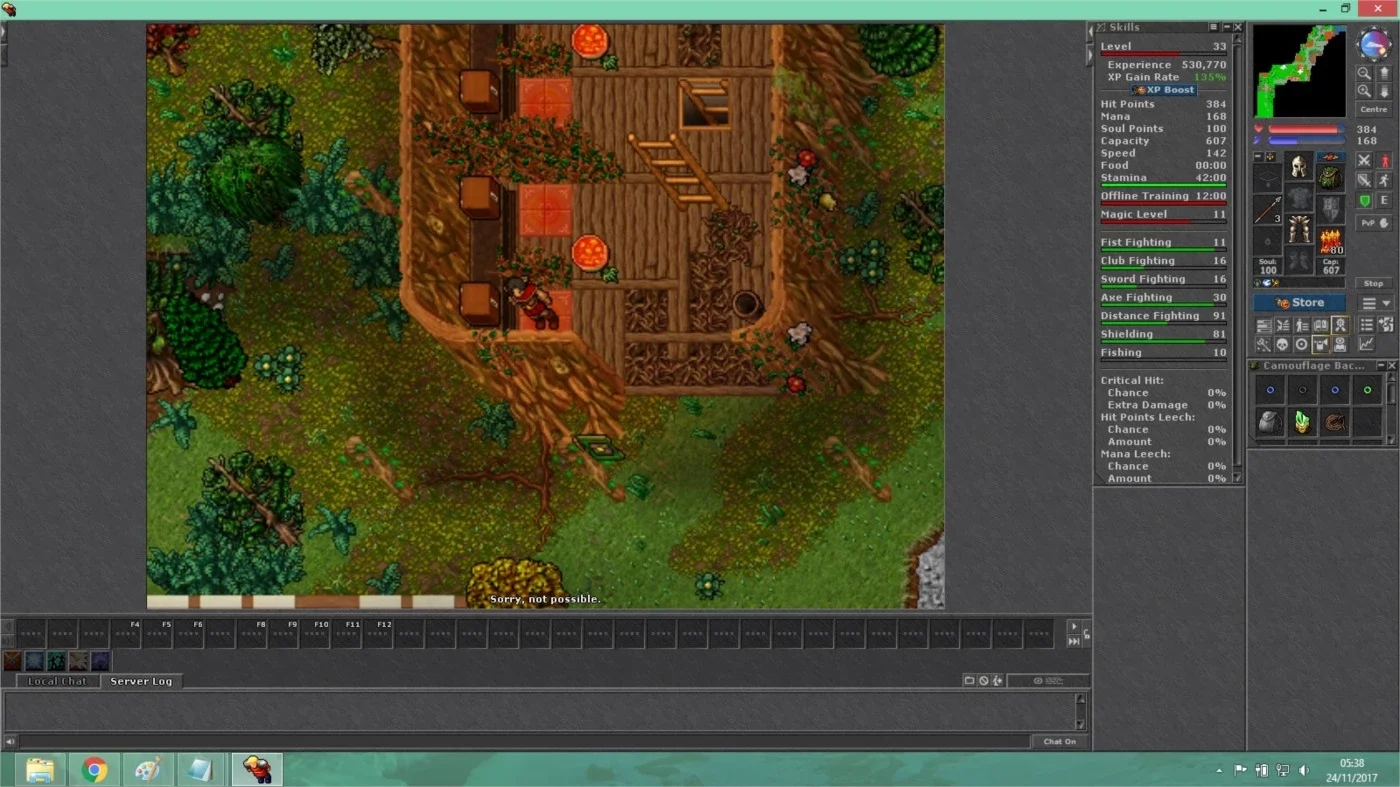
Task: Click the Stop button
Action: (1374, 283)
